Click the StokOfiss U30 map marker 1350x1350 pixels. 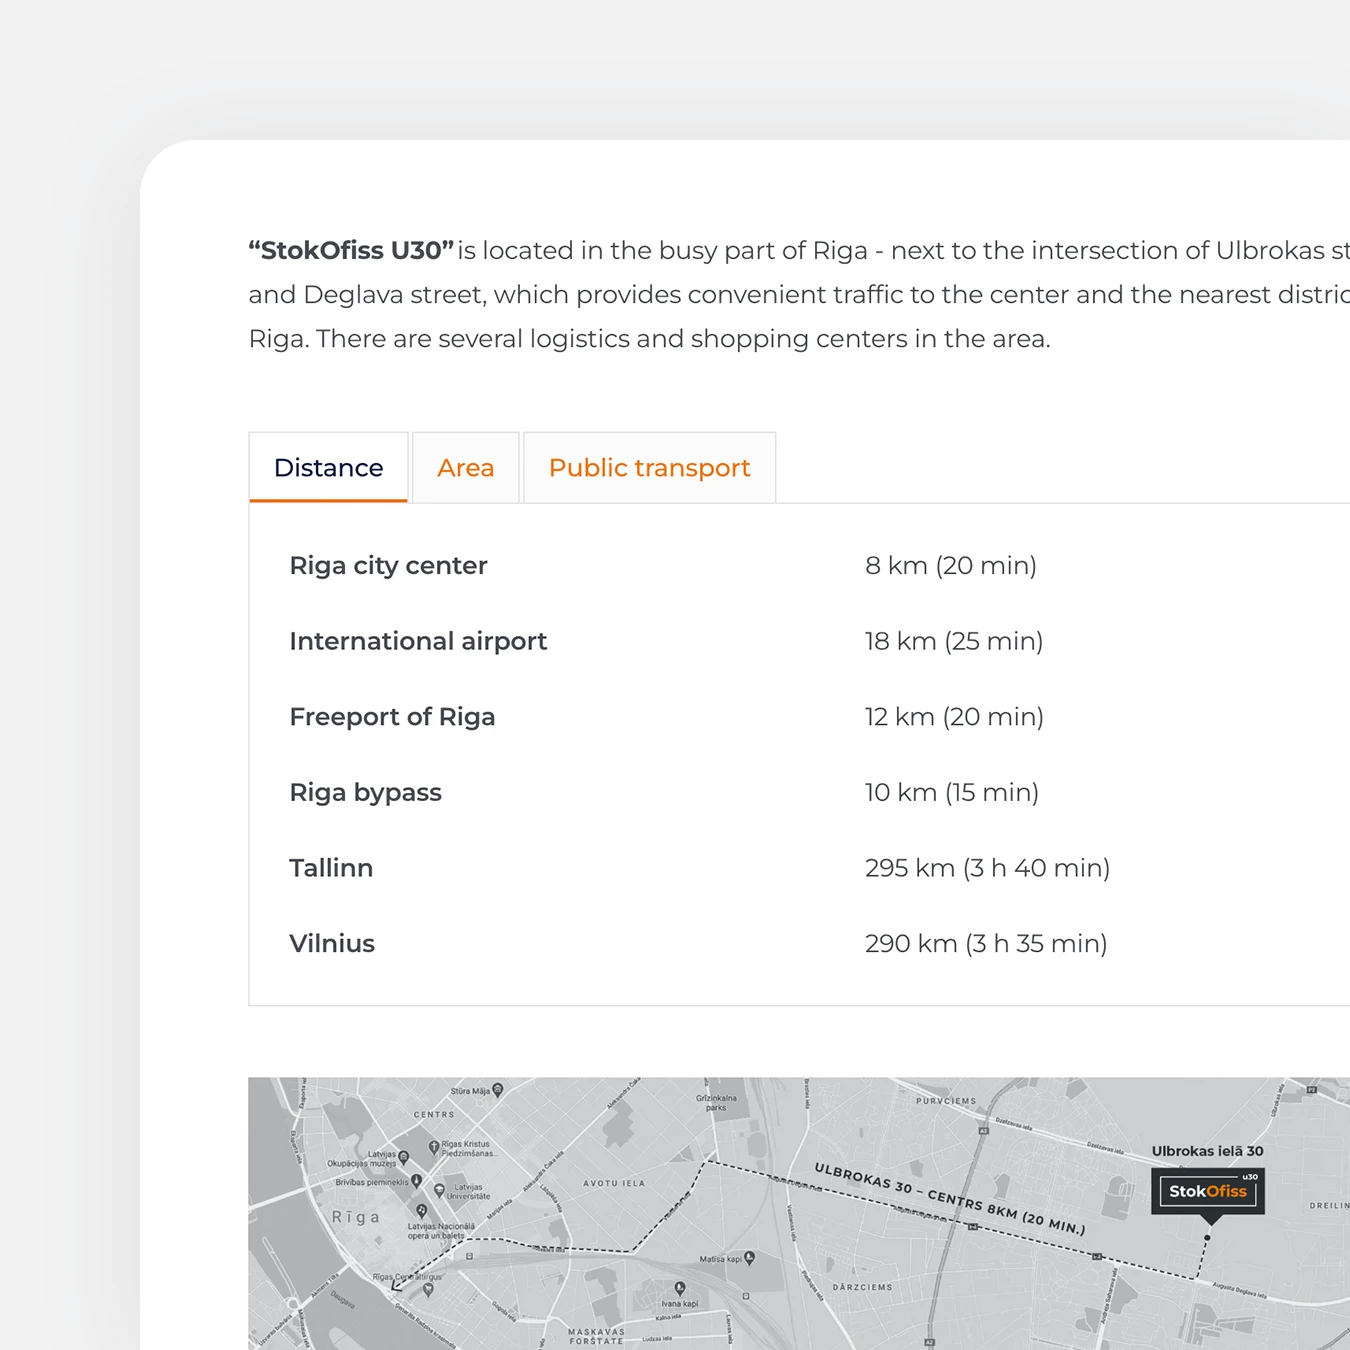[x=1208, y=1191]
